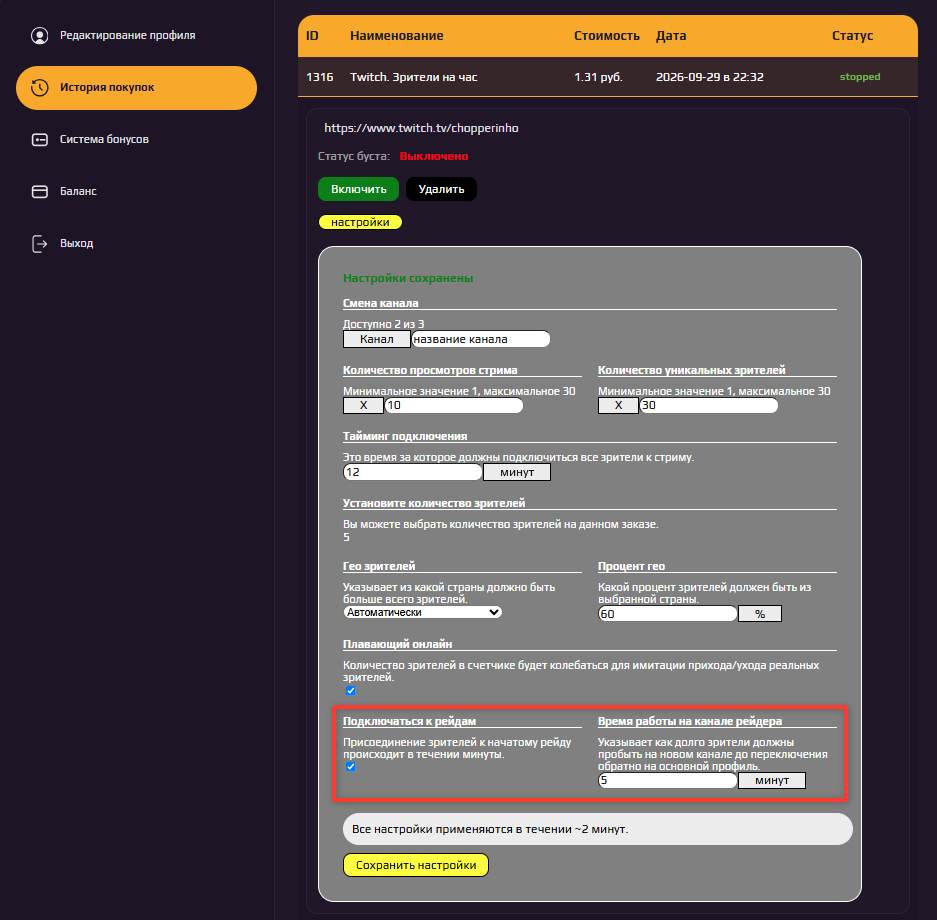Viewport: 937px width, 920px height.
Task: Click минут label next to raider time field
Action: point(772,780)
